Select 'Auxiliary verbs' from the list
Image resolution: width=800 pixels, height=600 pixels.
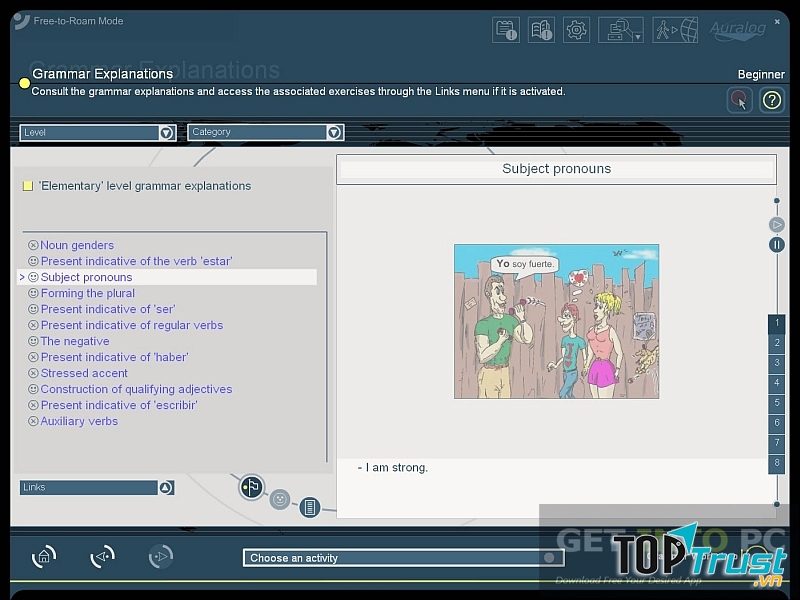(79, 421)
